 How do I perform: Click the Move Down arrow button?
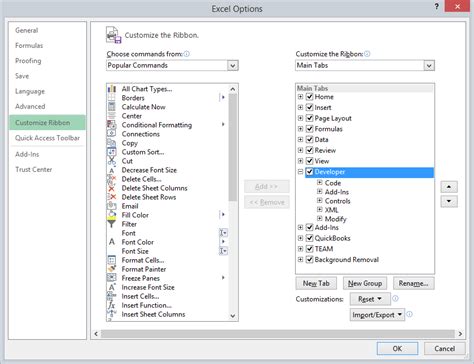[x=449, y=201]
